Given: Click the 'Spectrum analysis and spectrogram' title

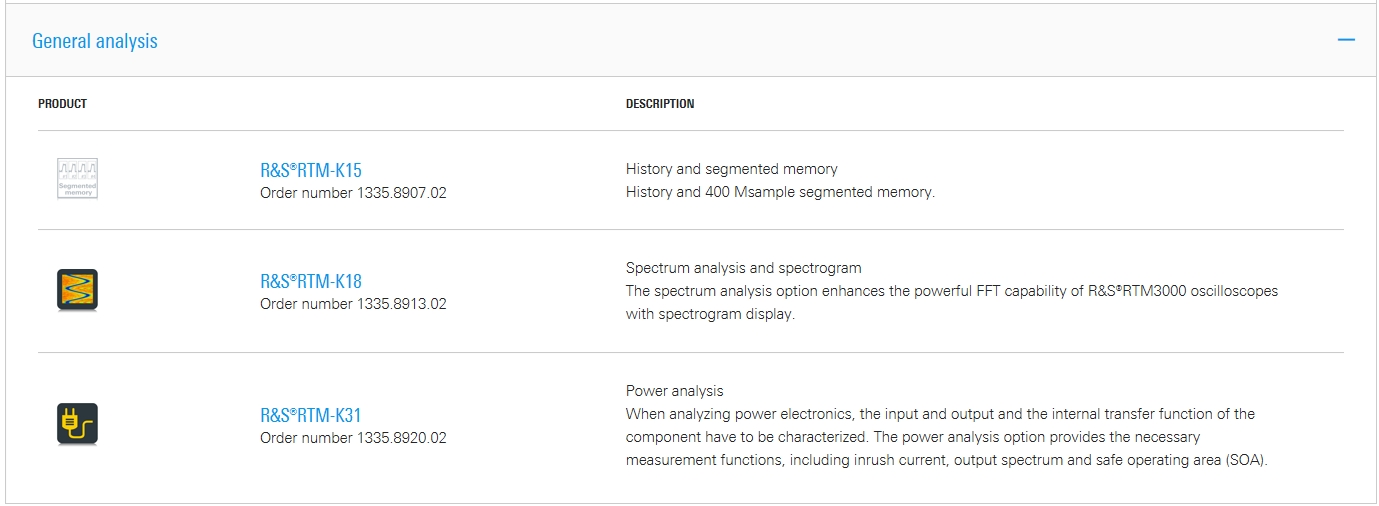Looking at the screenshot, I should [x=744, y=268].
